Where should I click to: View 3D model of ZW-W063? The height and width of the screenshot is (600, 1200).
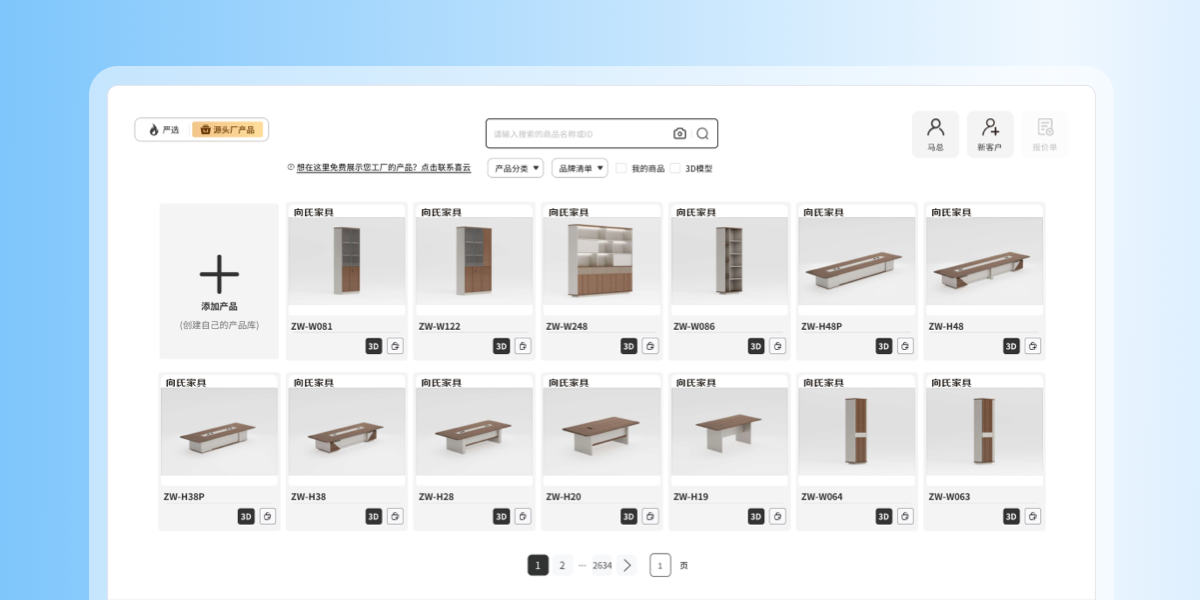[1011, 516]
